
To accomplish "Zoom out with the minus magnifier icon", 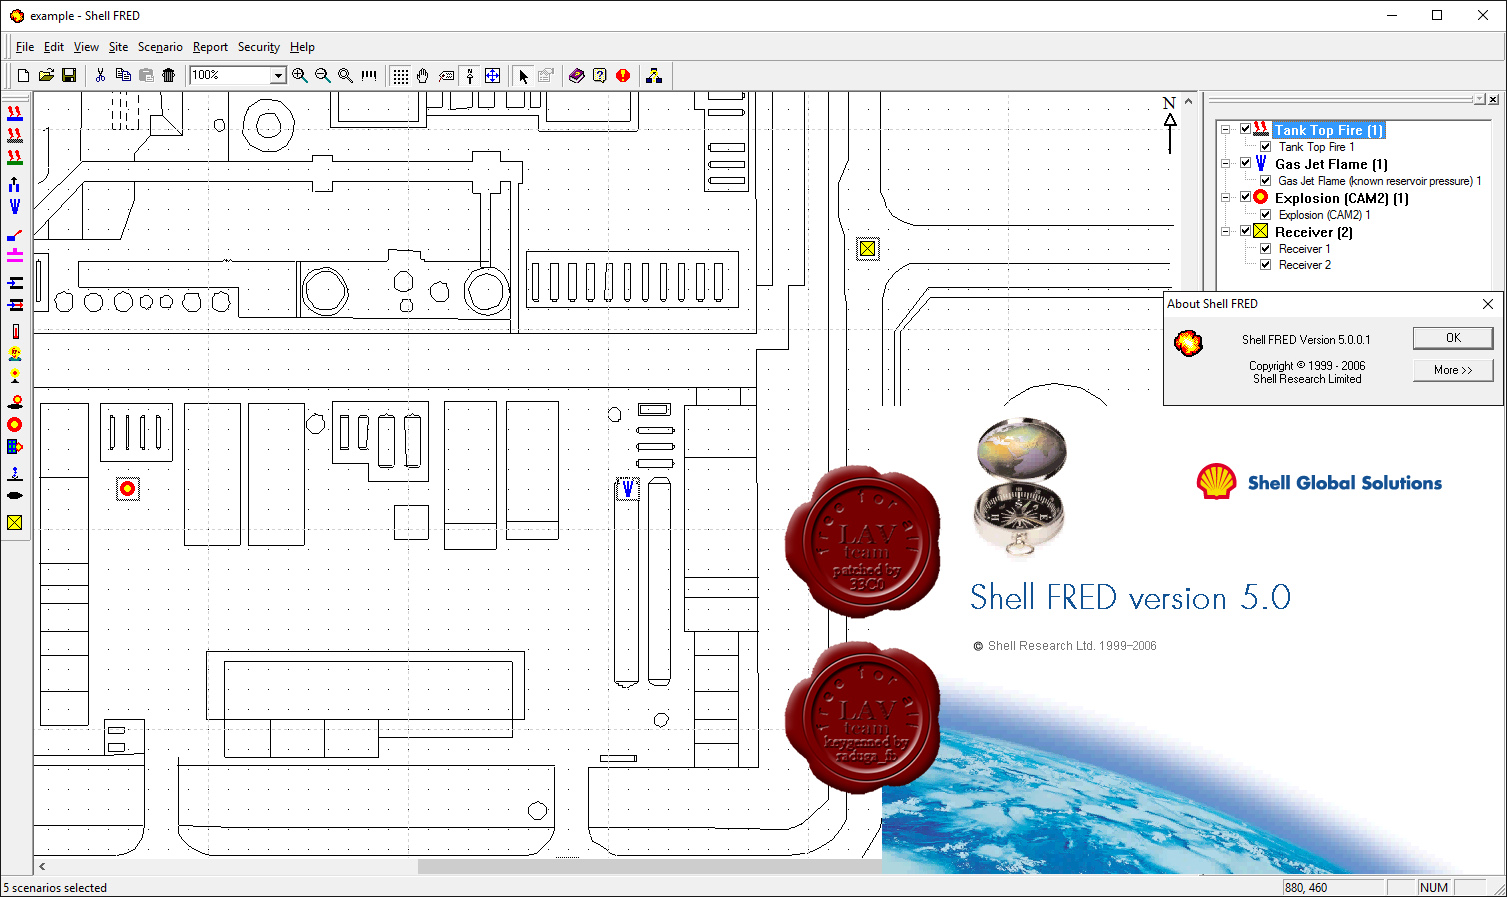I will [323, 76].
